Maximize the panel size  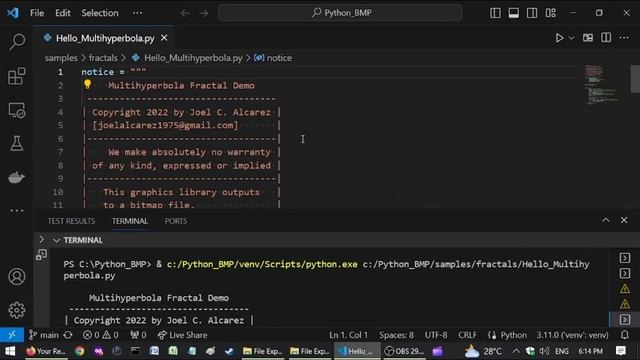tap(606, 220)
